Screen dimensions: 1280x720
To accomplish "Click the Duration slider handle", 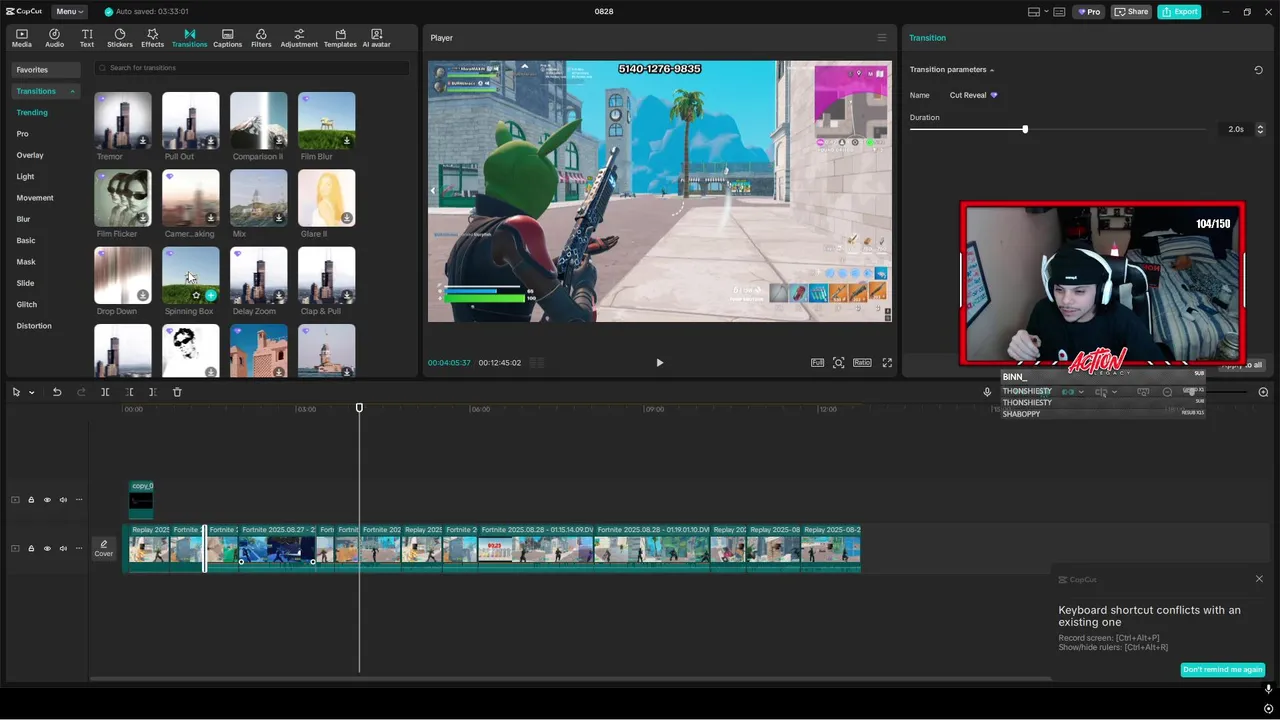I will [x=1025, y=129].
